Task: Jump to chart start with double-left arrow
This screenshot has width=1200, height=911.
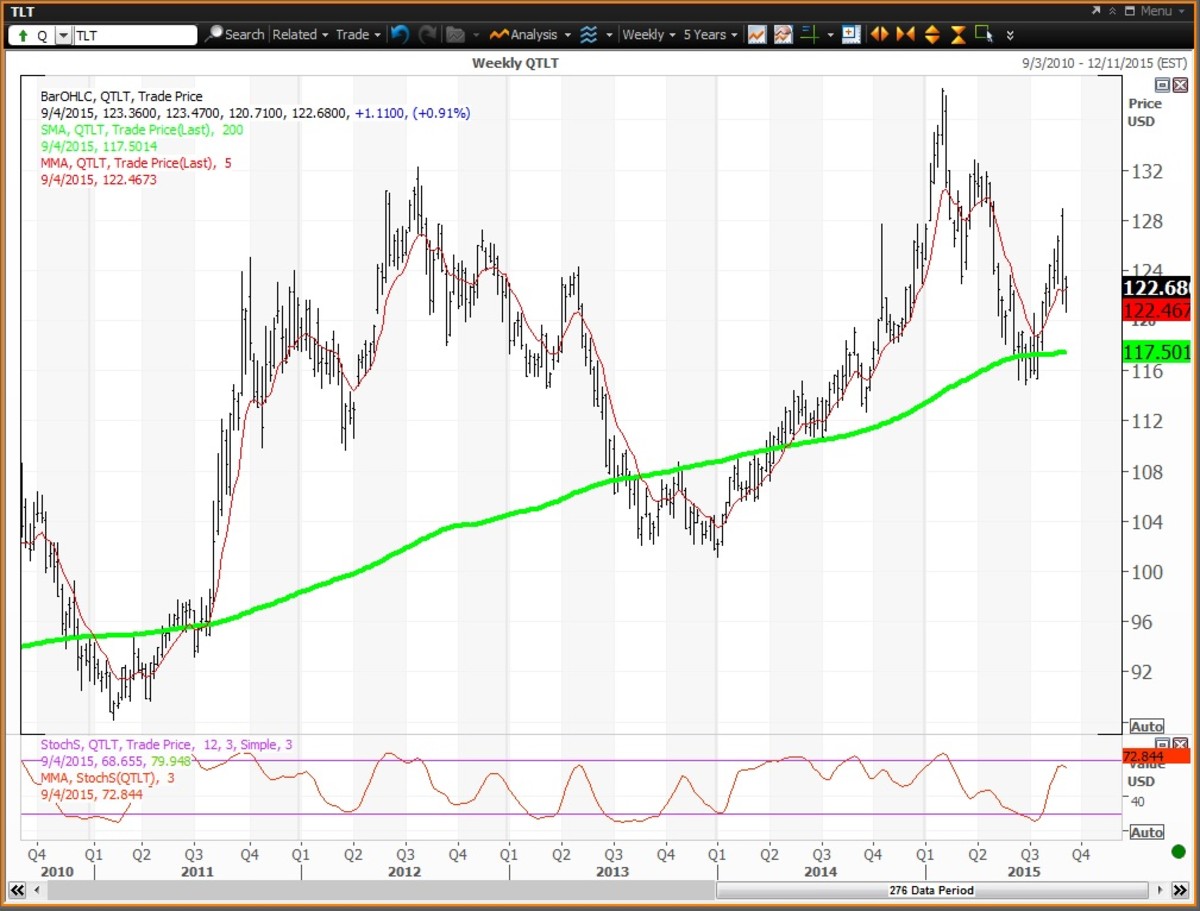Action: [17, 890]
